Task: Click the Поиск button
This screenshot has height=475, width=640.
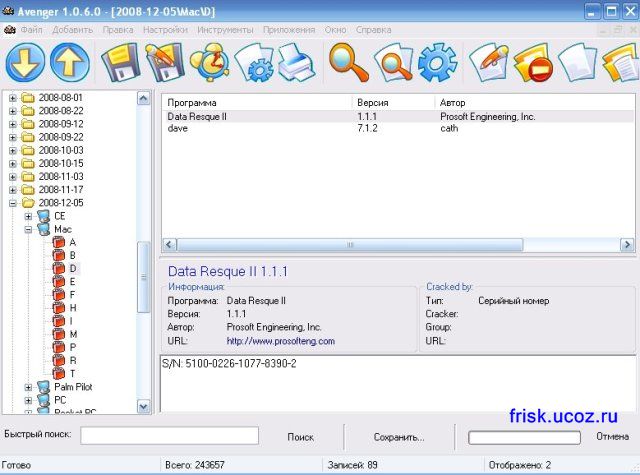Action: click(301, 437)
